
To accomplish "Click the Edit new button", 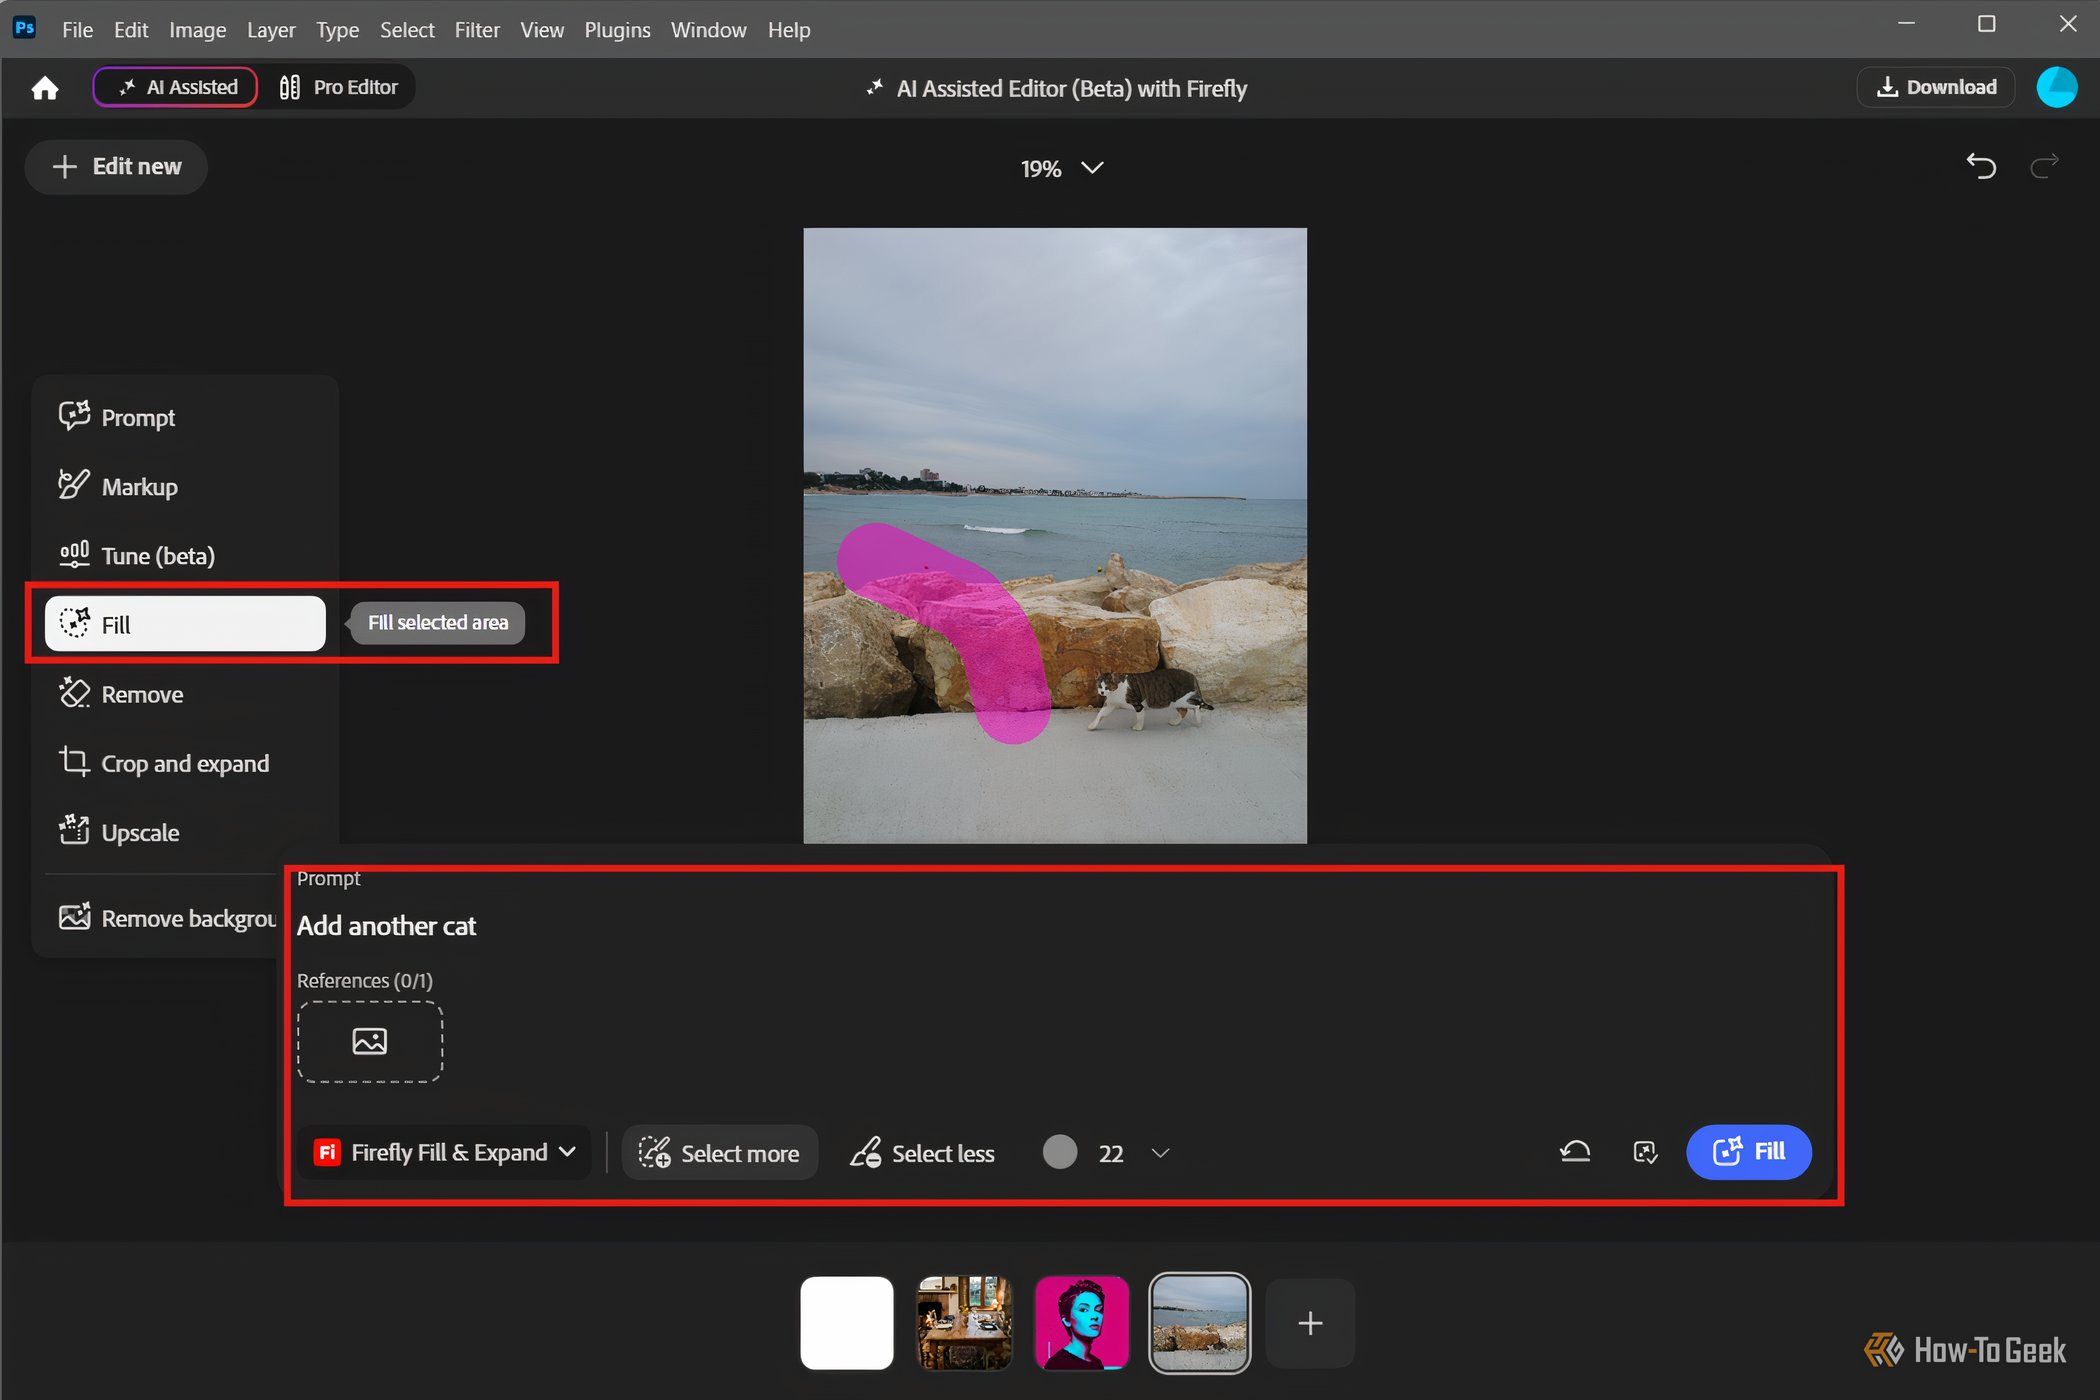I will tap(117, 166).
